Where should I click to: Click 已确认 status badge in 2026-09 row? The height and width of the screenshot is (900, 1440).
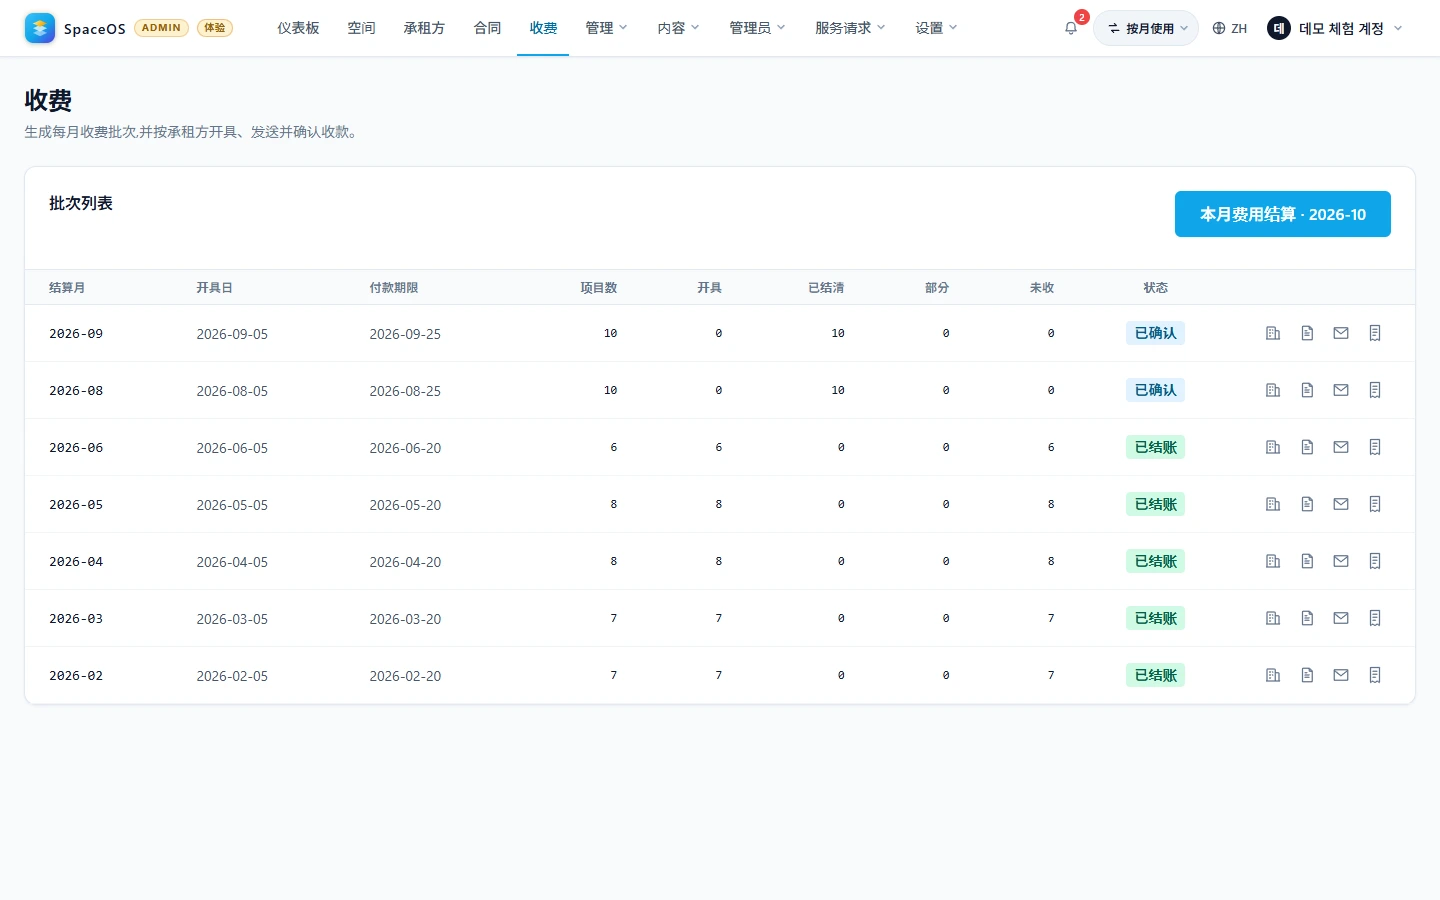tap(1155, 333)
